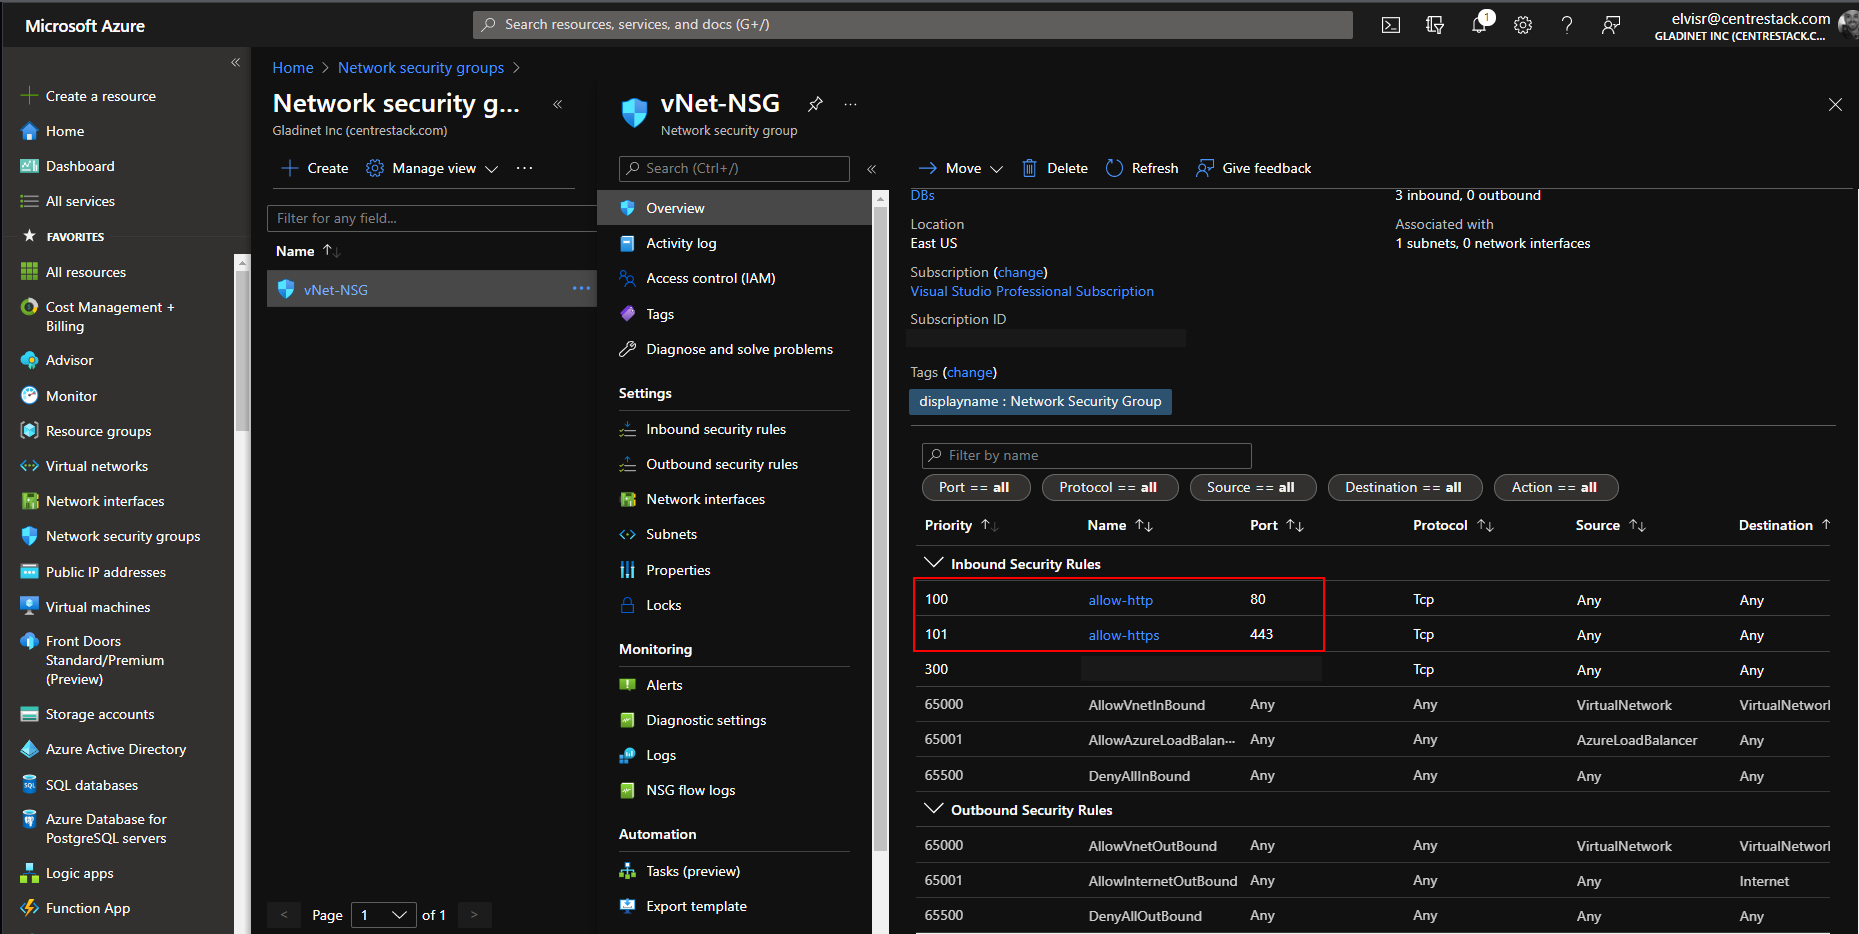Click the Filter by name input
This screenshot has width=1859, height=934.
point(1087,455)
